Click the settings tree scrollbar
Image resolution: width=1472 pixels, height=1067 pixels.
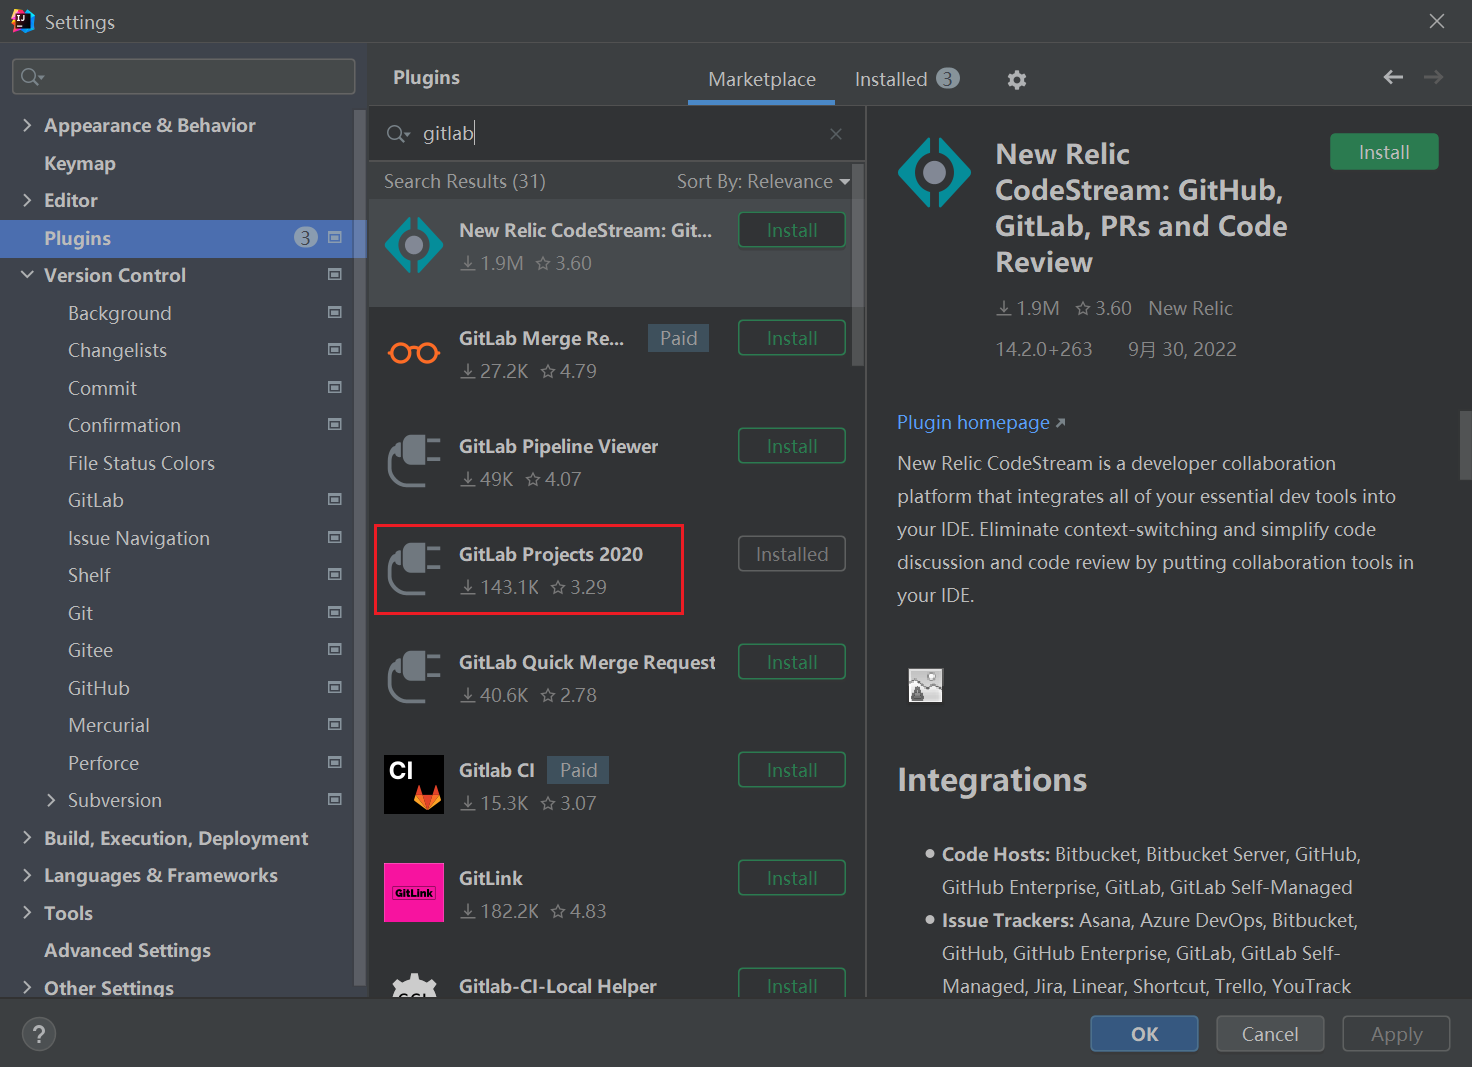click(x=360, y=548)
